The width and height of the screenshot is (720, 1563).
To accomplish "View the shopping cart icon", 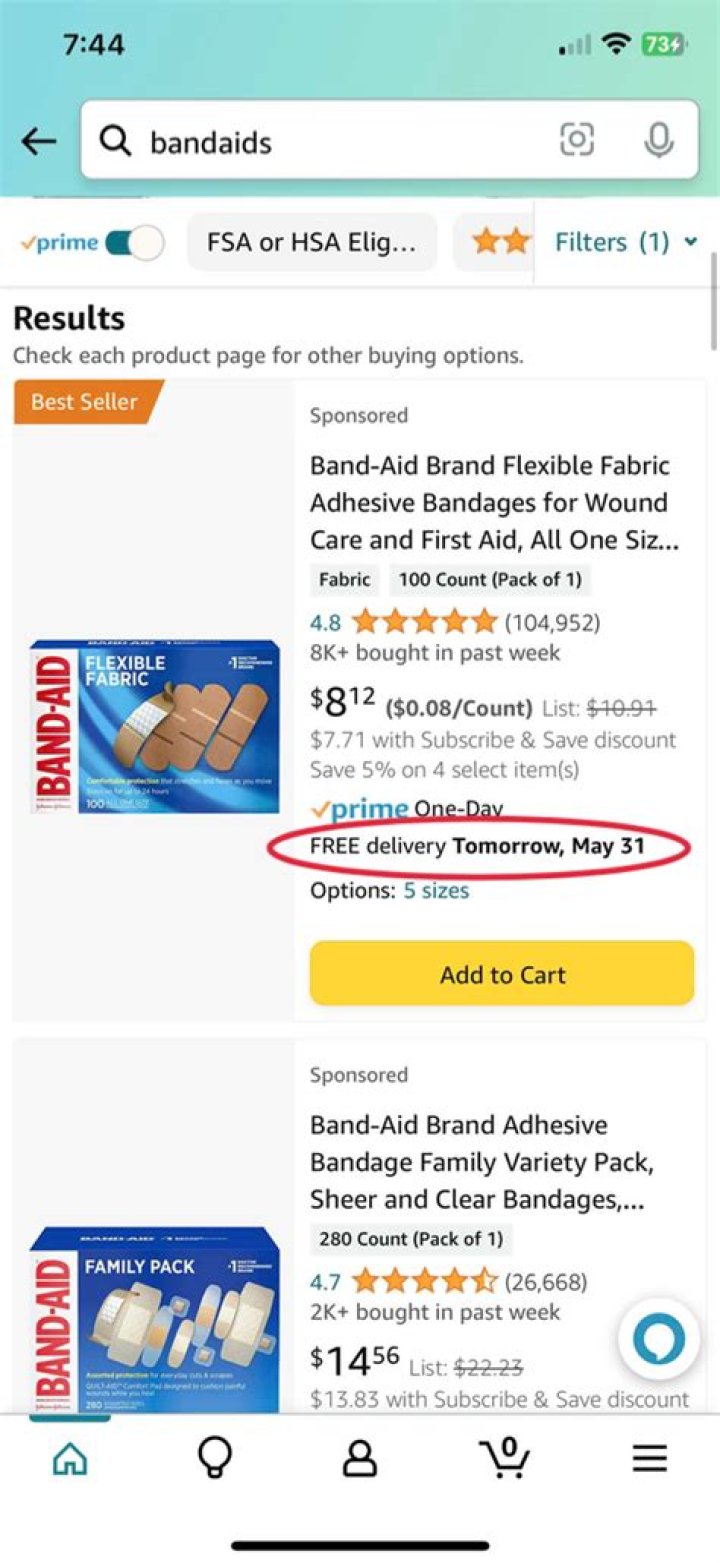I will coord(505,1457).
